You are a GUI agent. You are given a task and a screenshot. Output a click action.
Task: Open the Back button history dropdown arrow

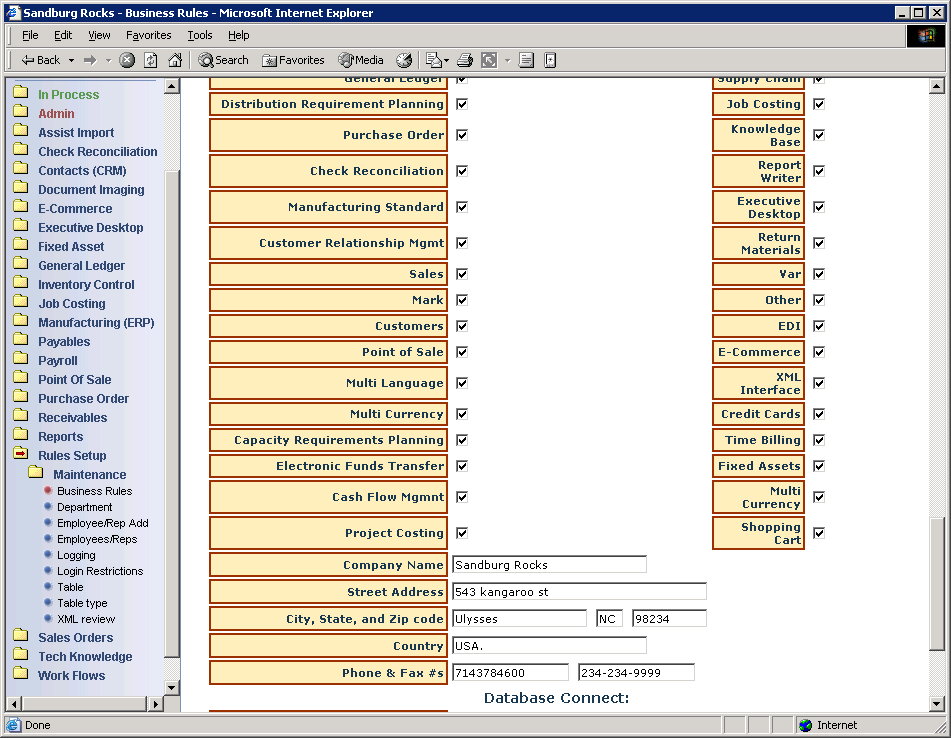71,60
